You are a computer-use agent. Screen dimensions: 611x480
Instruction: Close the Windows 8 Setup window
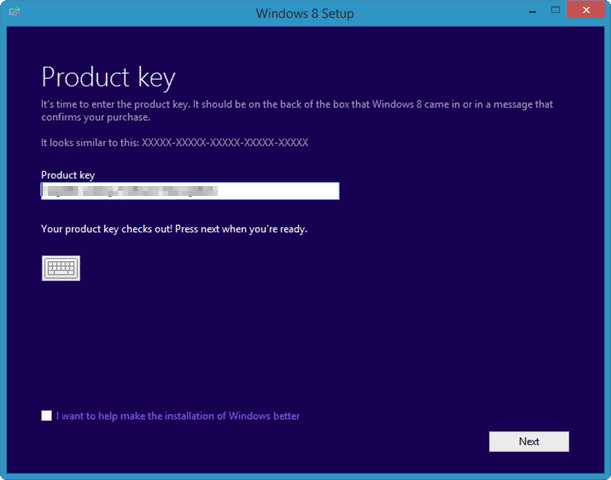click(x=586, y=10)
